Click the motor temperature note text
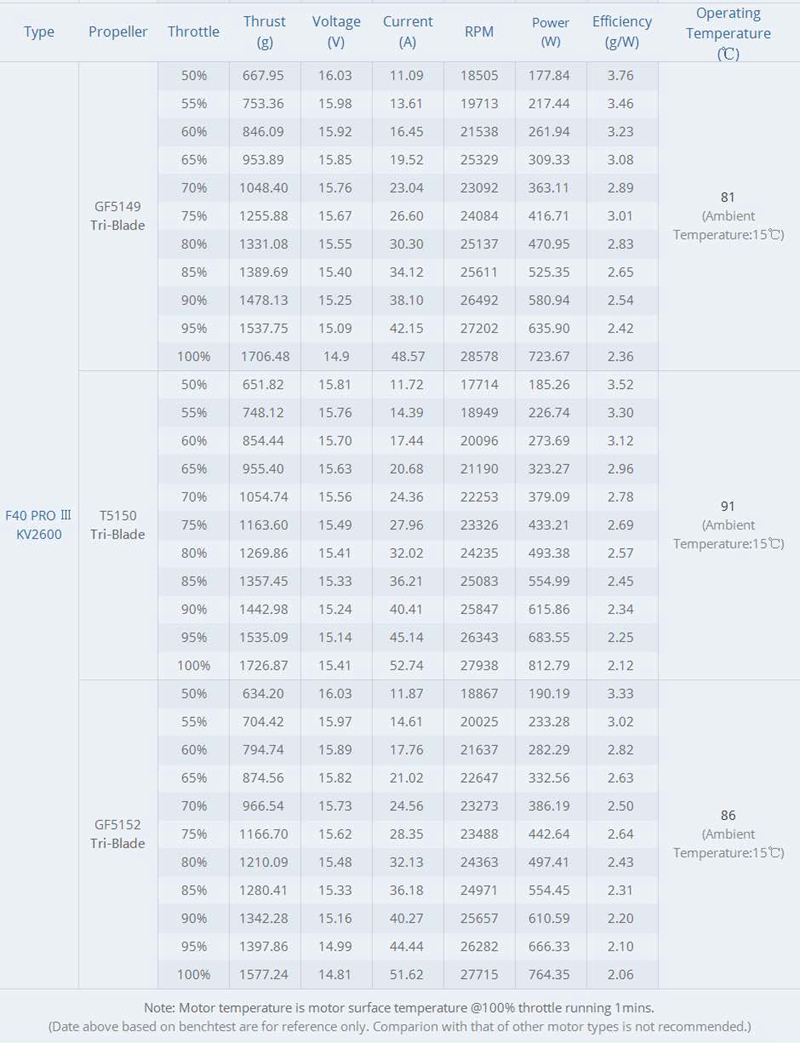 [400, 1008]
